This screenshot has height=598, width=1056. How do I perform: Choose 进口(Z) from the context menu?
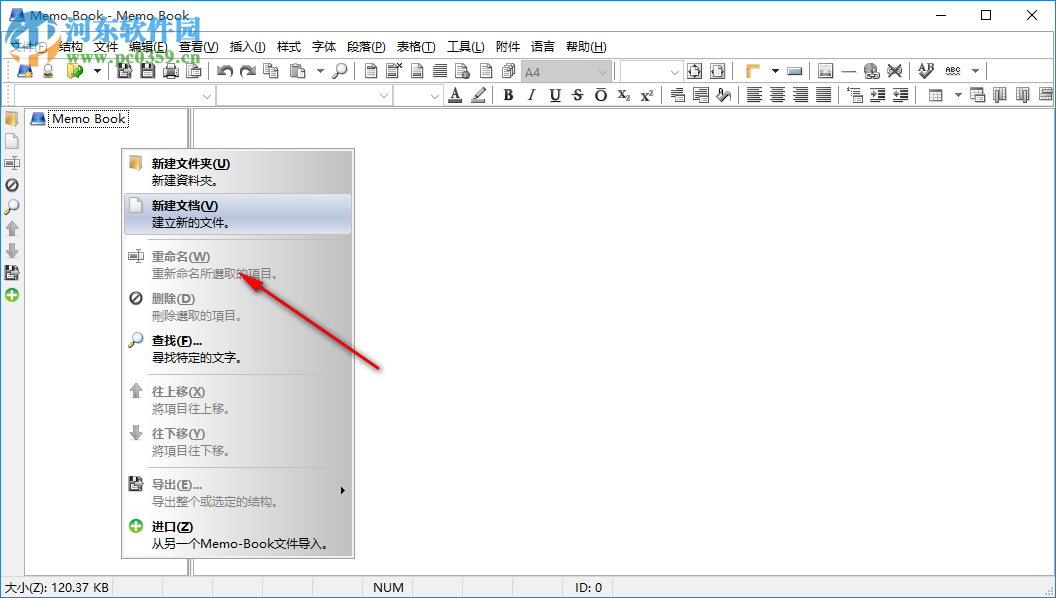(238, 535)
